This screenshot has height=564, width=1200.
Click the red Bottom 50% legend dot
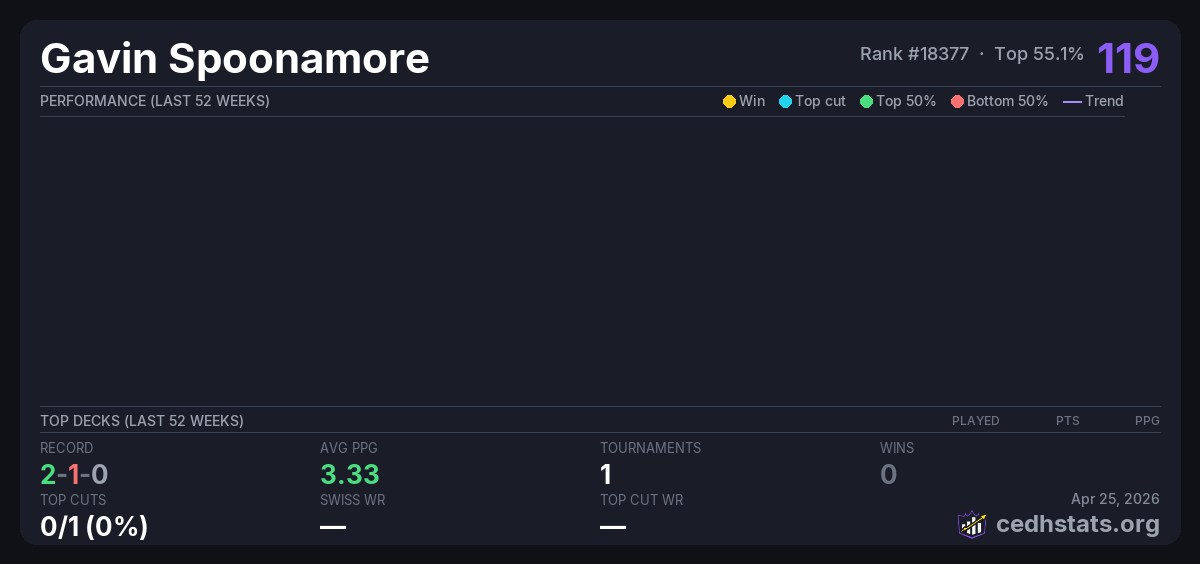click(x=957, y=101)
